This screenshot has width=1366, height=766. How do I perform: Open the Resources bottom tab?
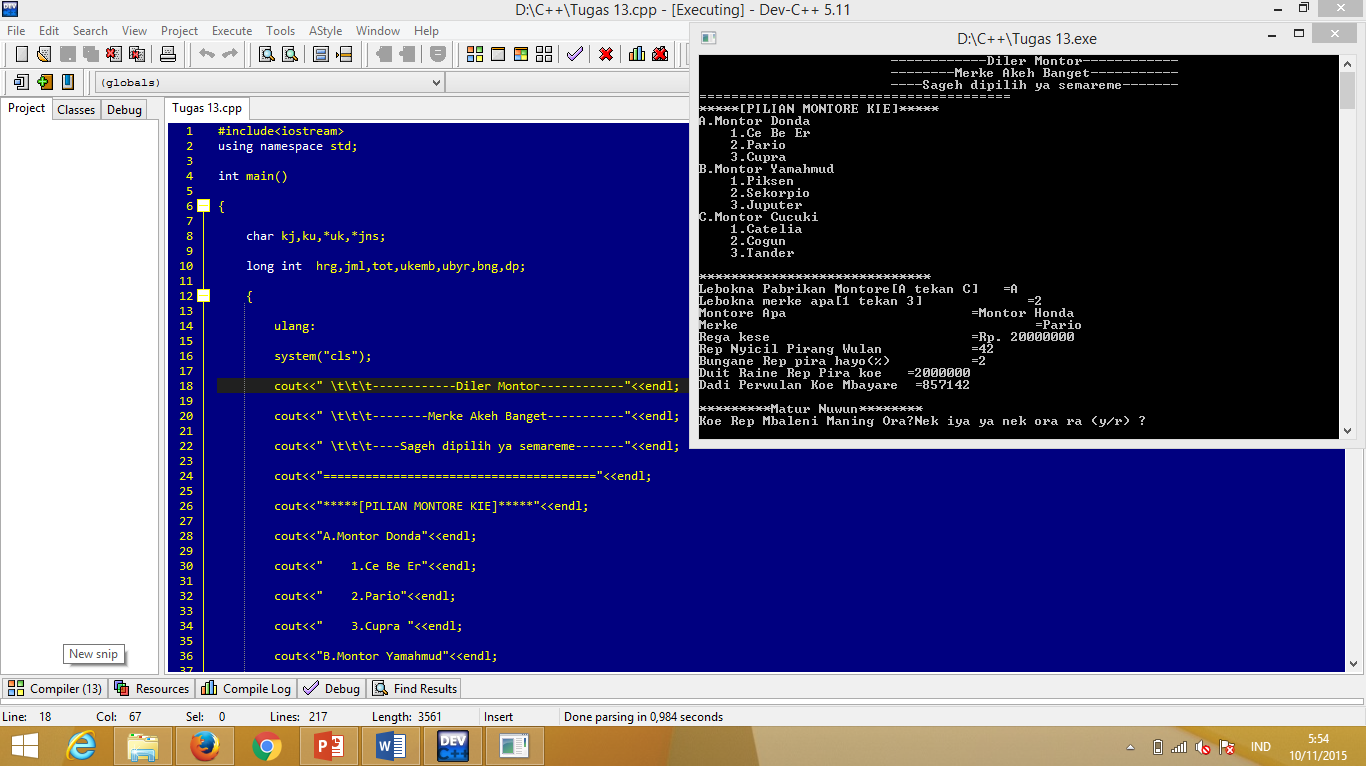coord(151,689)
